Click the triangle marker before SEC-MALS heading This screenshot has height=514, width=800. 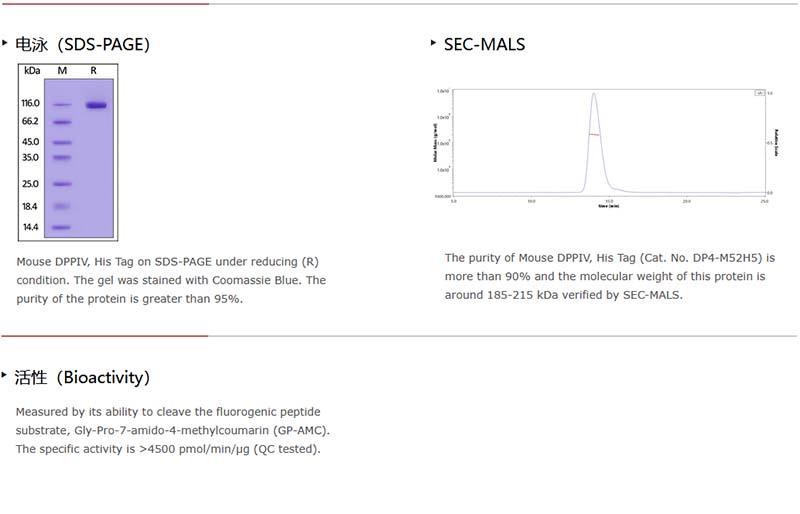[433, 42]
